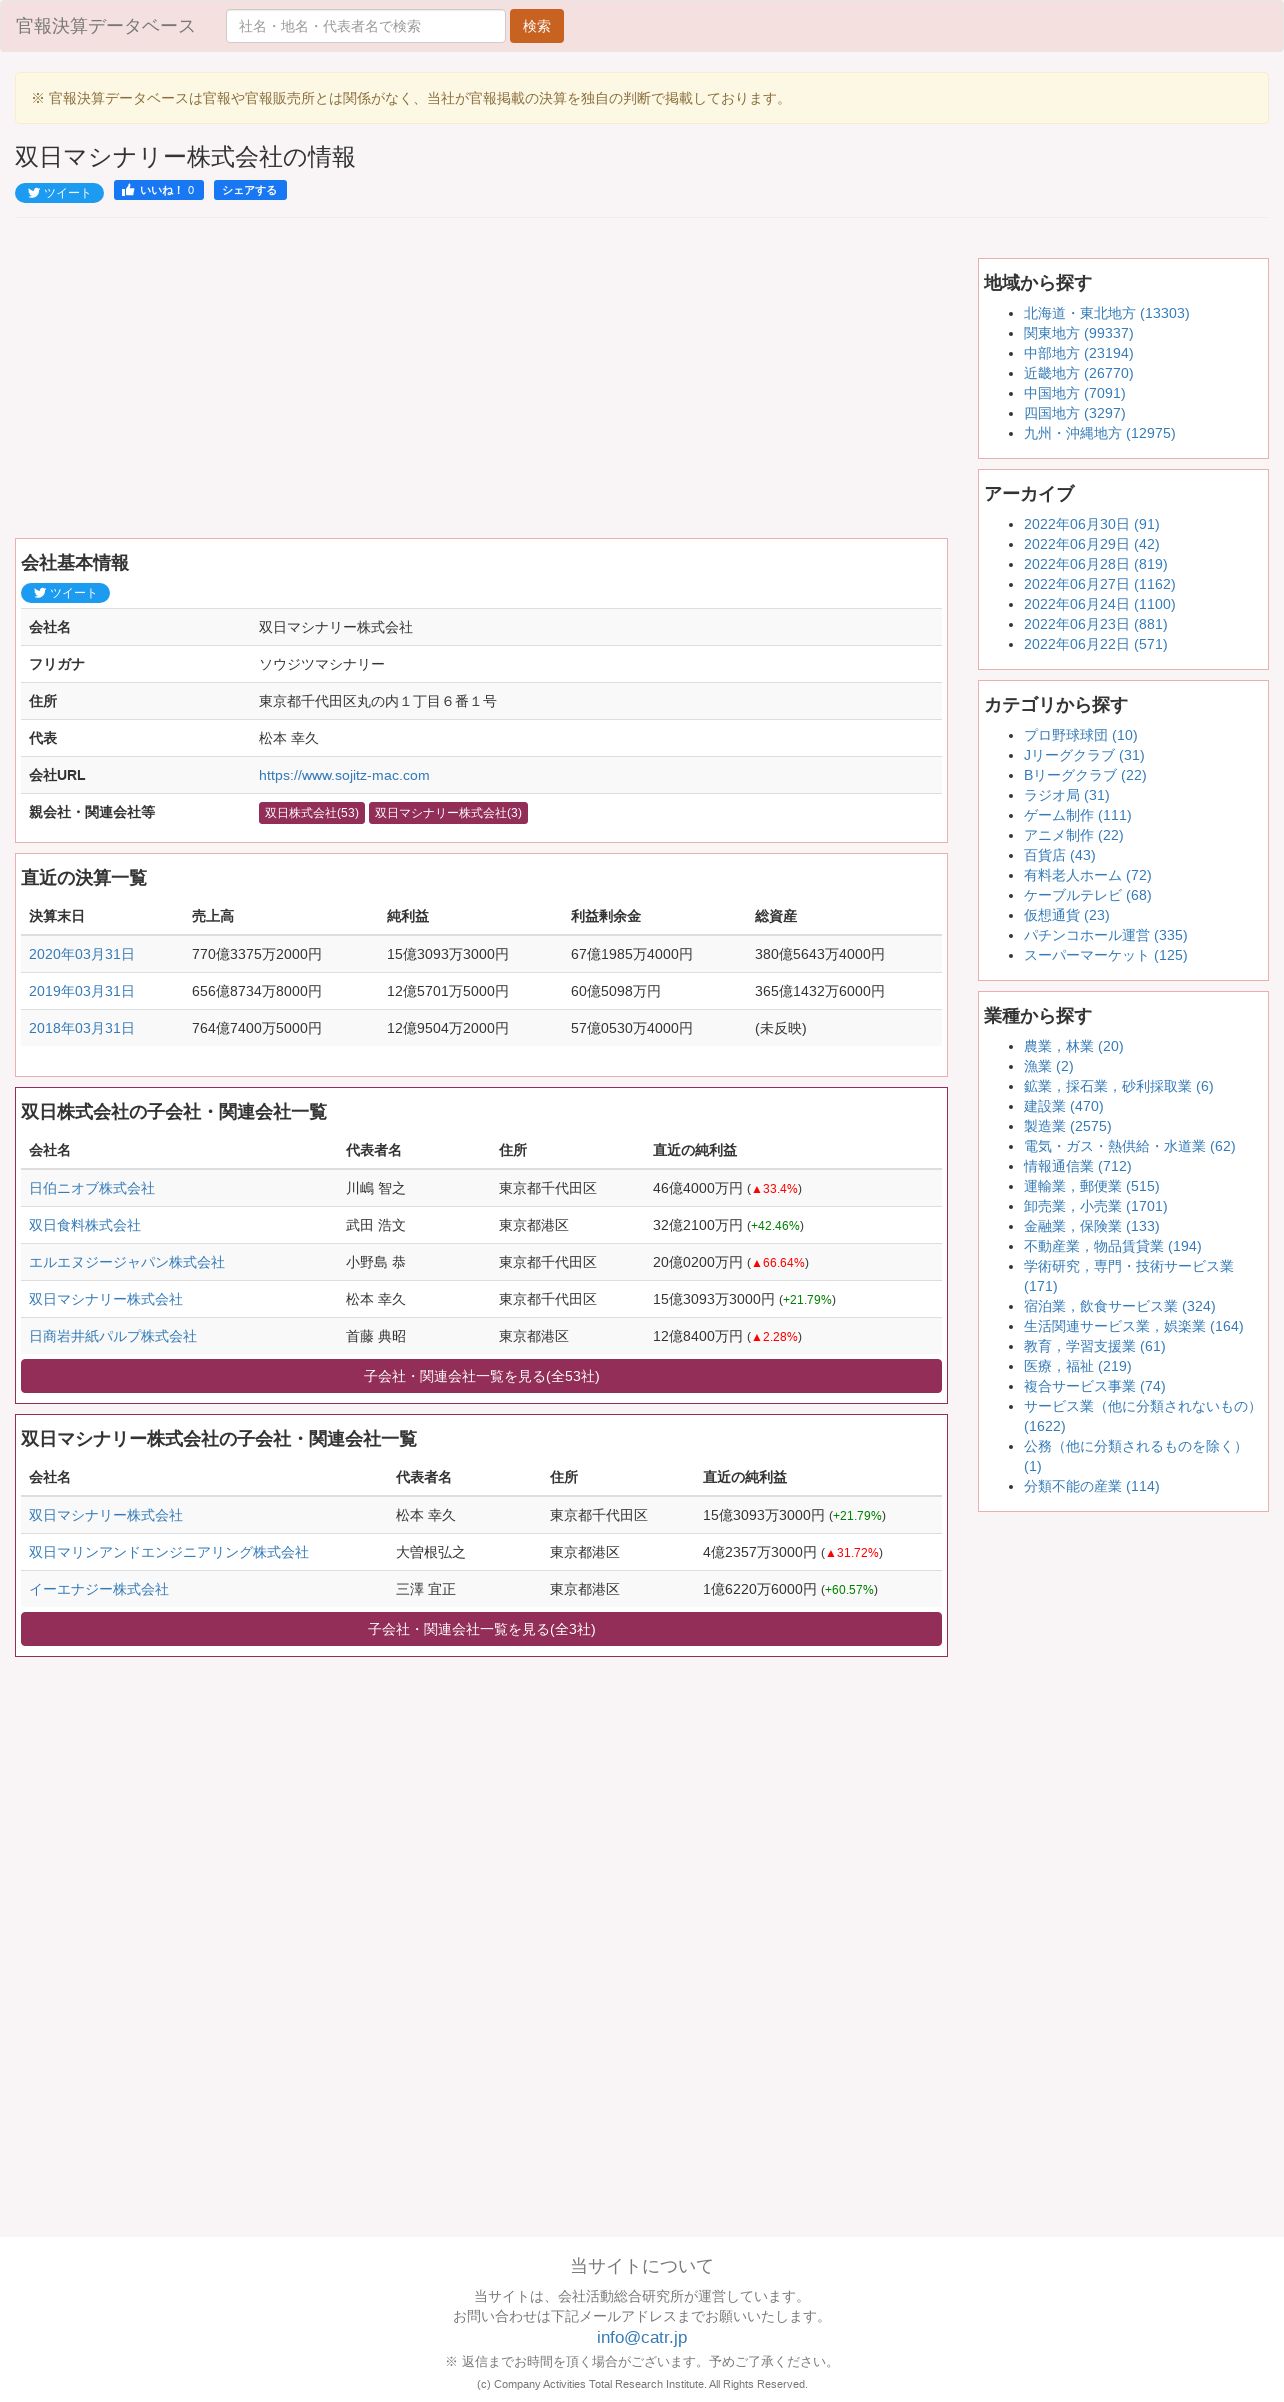The width and height of the screenshot is (1284, 2402).
Task: Open category ケーブルテレビ (68)
Action: (1088, 895)
